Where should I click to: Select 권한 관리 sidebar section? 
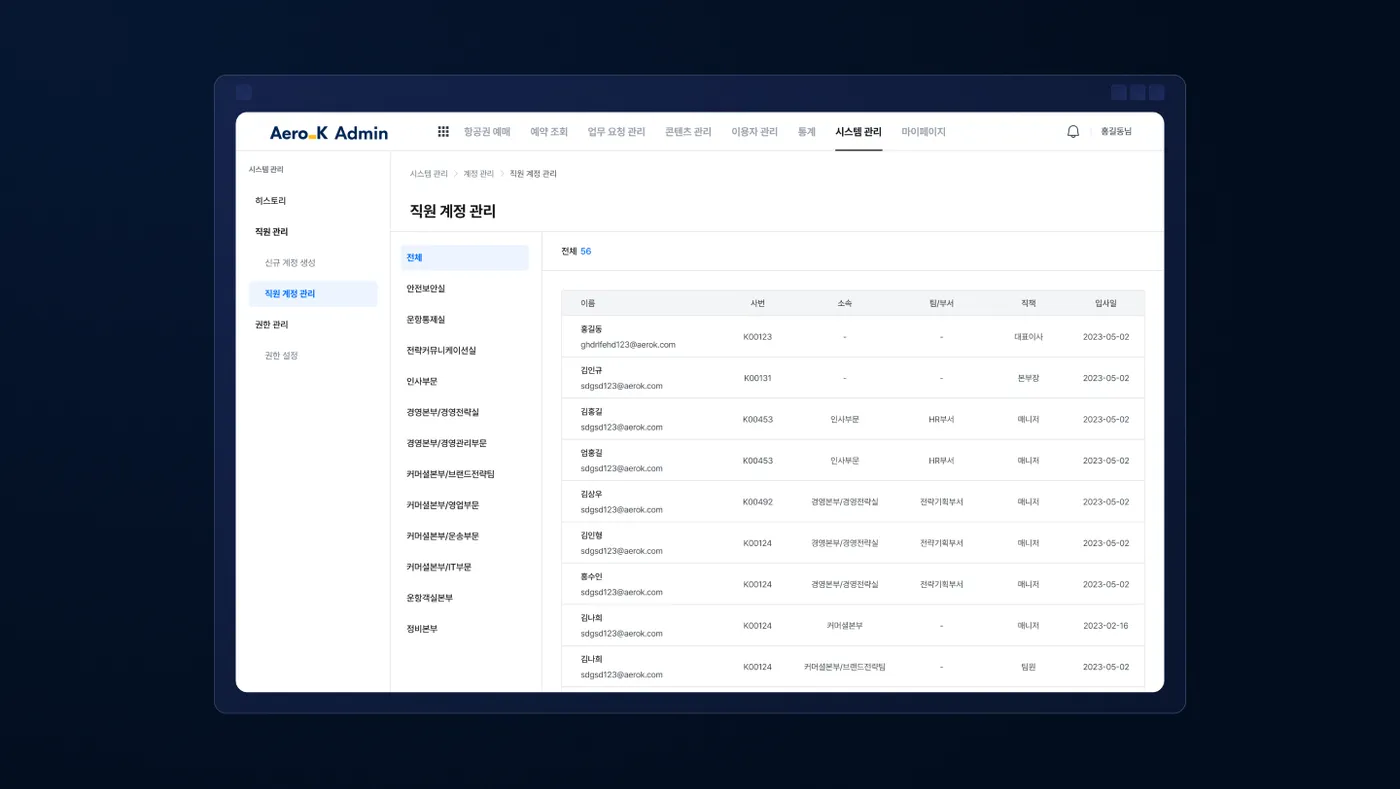click(271, 325)
